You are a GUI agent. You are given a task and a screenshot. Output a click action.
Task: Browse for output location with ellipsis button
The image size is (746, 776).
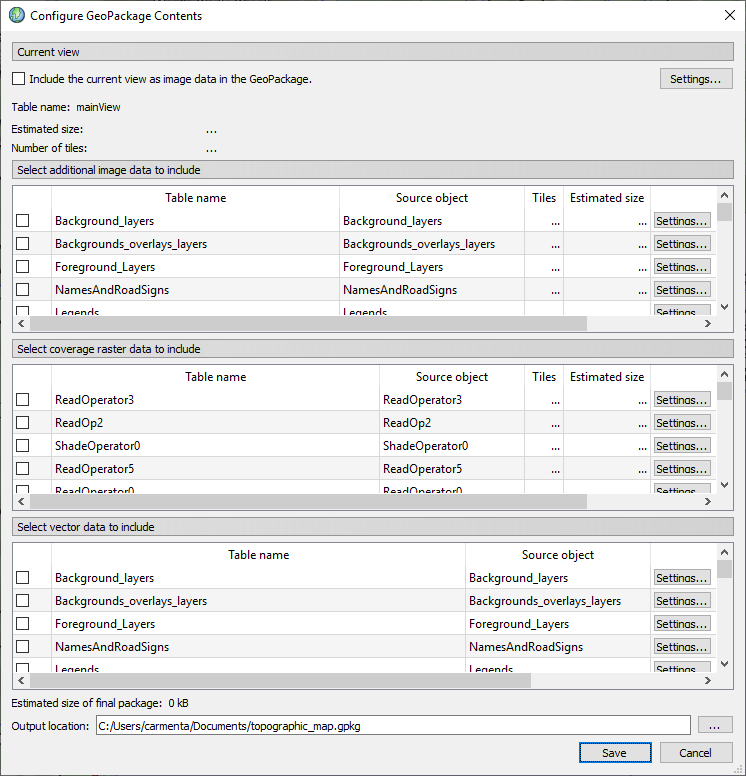pyautogui.click(x=715, y=726)
